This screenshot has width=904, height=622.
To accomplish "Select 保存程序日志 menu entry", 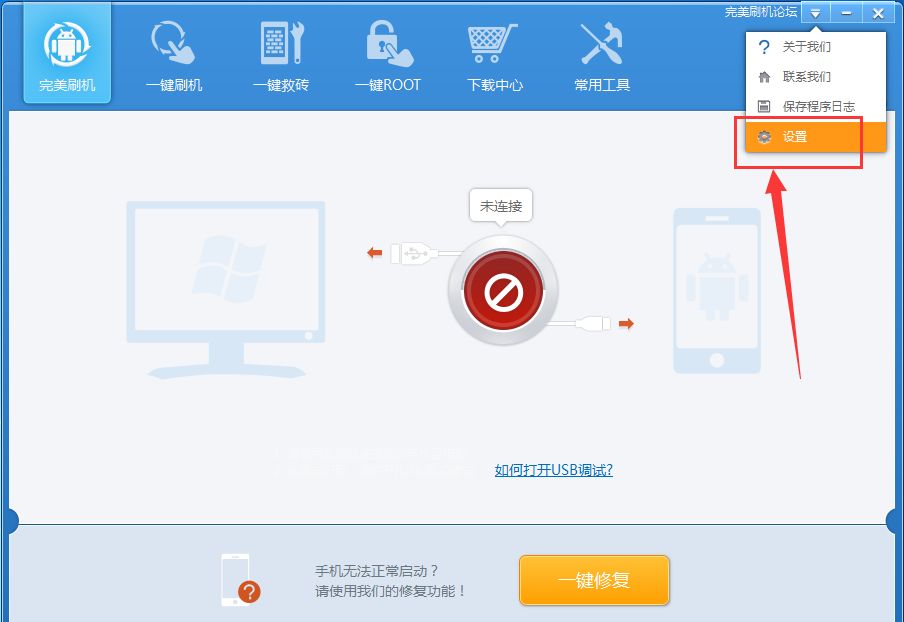I will (816, 107).
